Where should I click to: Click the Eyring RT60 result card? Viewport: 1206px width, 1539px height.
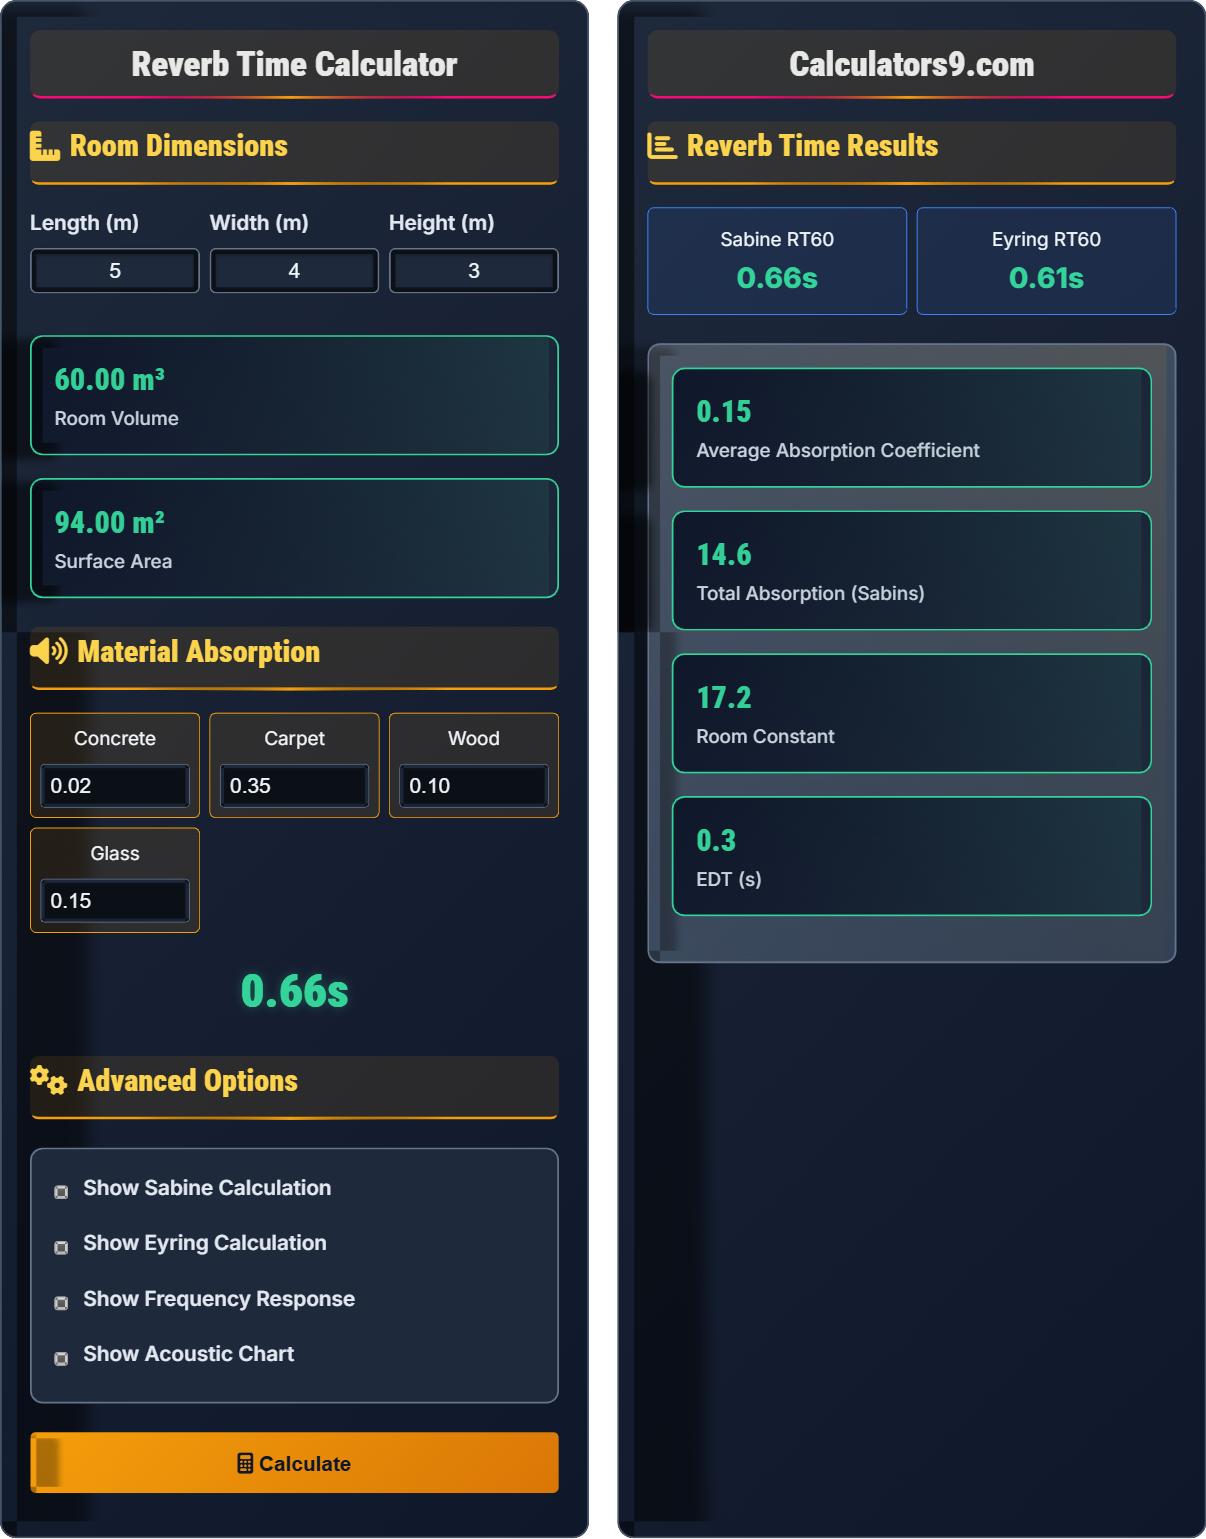click(1046, 261)
